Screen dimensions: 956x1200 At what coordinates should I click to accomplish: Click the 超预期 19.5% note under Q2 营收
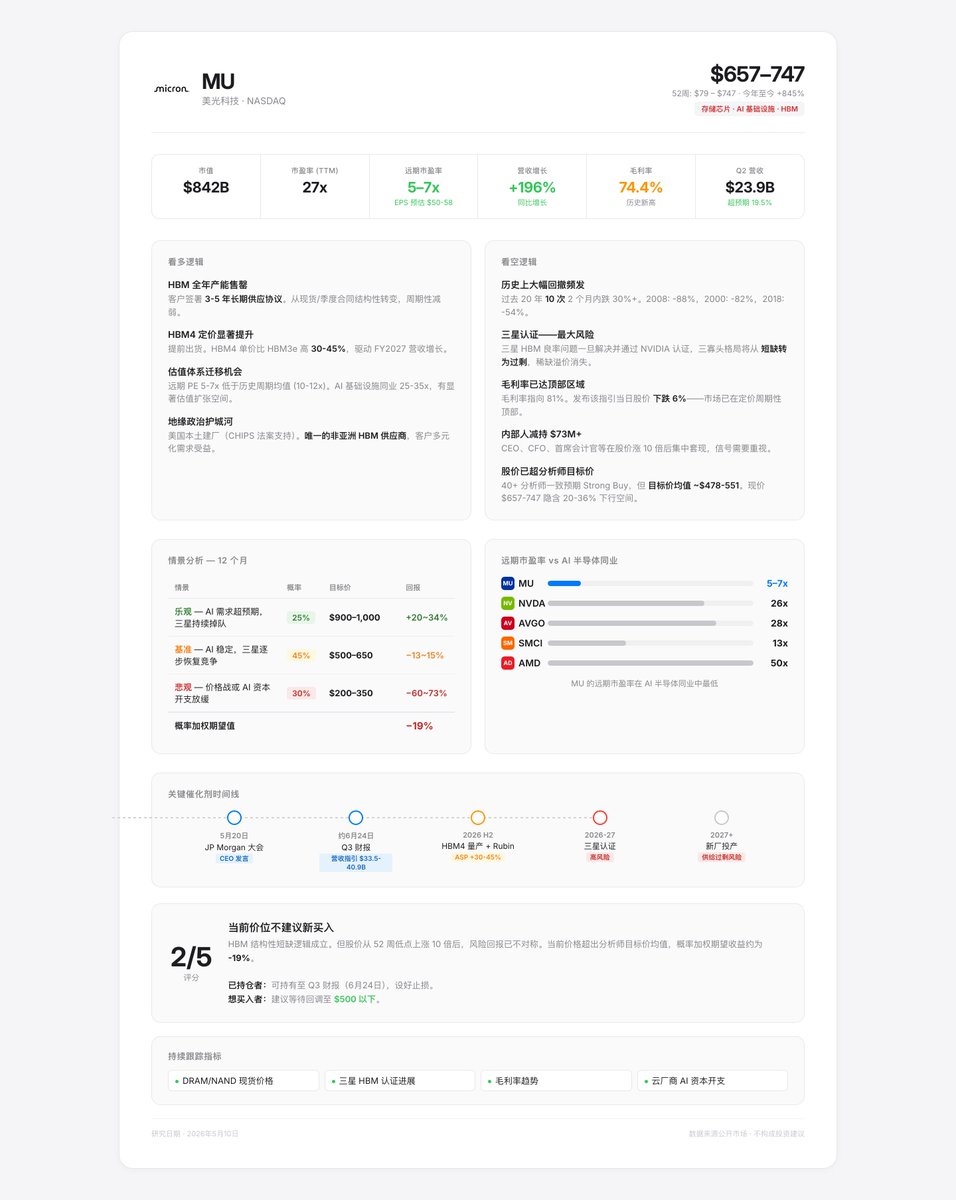point(750,202)
